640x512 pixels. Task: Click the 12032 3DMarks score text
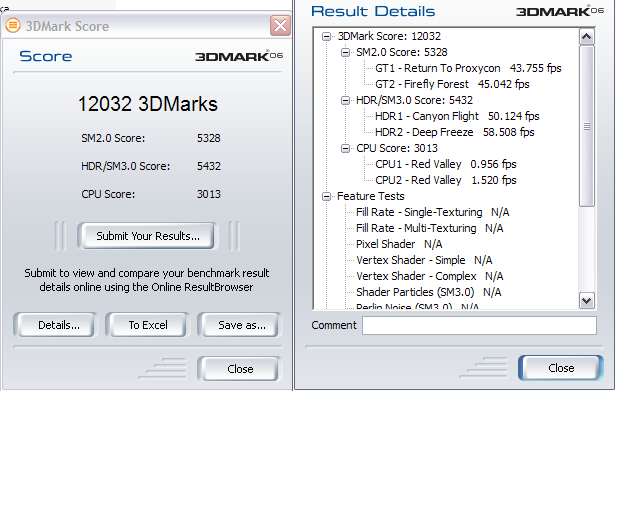tap(147, 104)
